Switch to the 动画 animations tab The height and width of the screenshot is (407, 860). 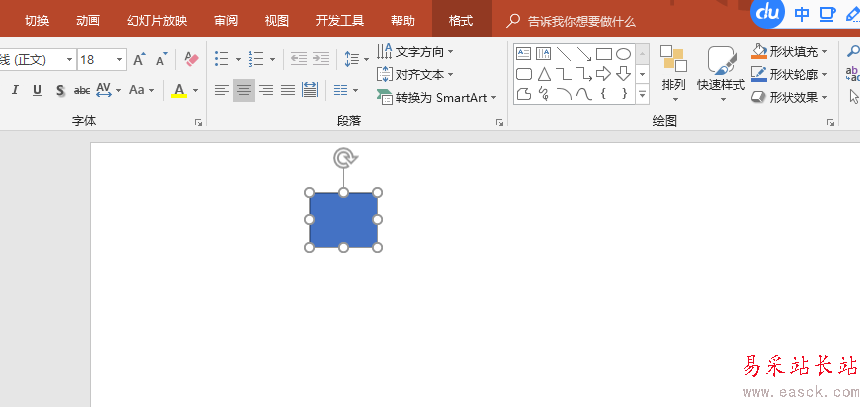[x=88, y=21]
